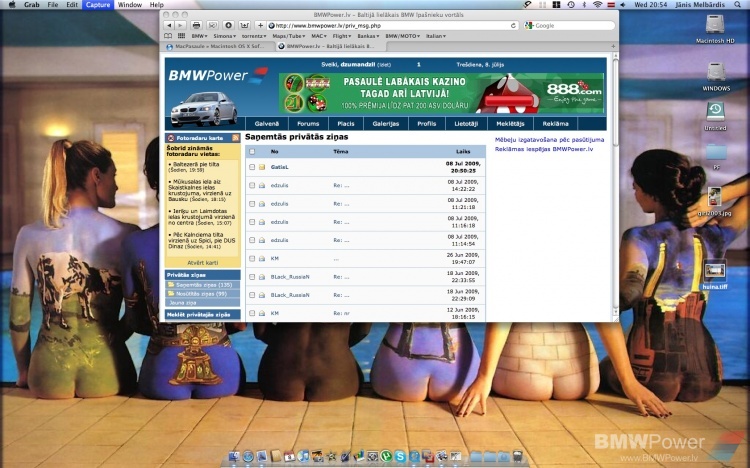Click the Safari window vertical scrollbar

pyautogui.click(x=615, y=184)
